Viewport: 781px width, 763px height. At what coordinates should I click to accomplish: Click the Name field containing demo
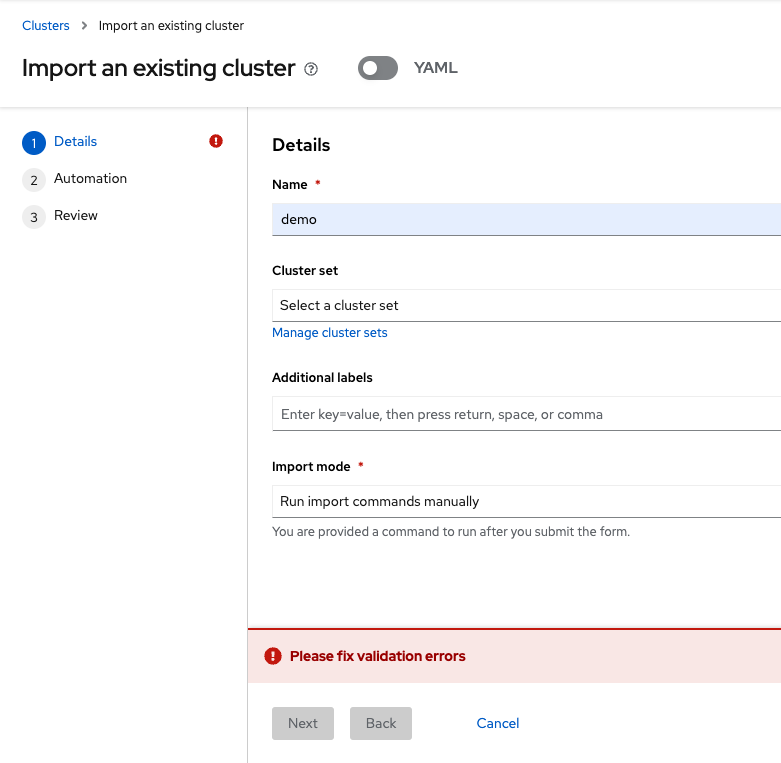pyautogui.click(x=525, y=219)
